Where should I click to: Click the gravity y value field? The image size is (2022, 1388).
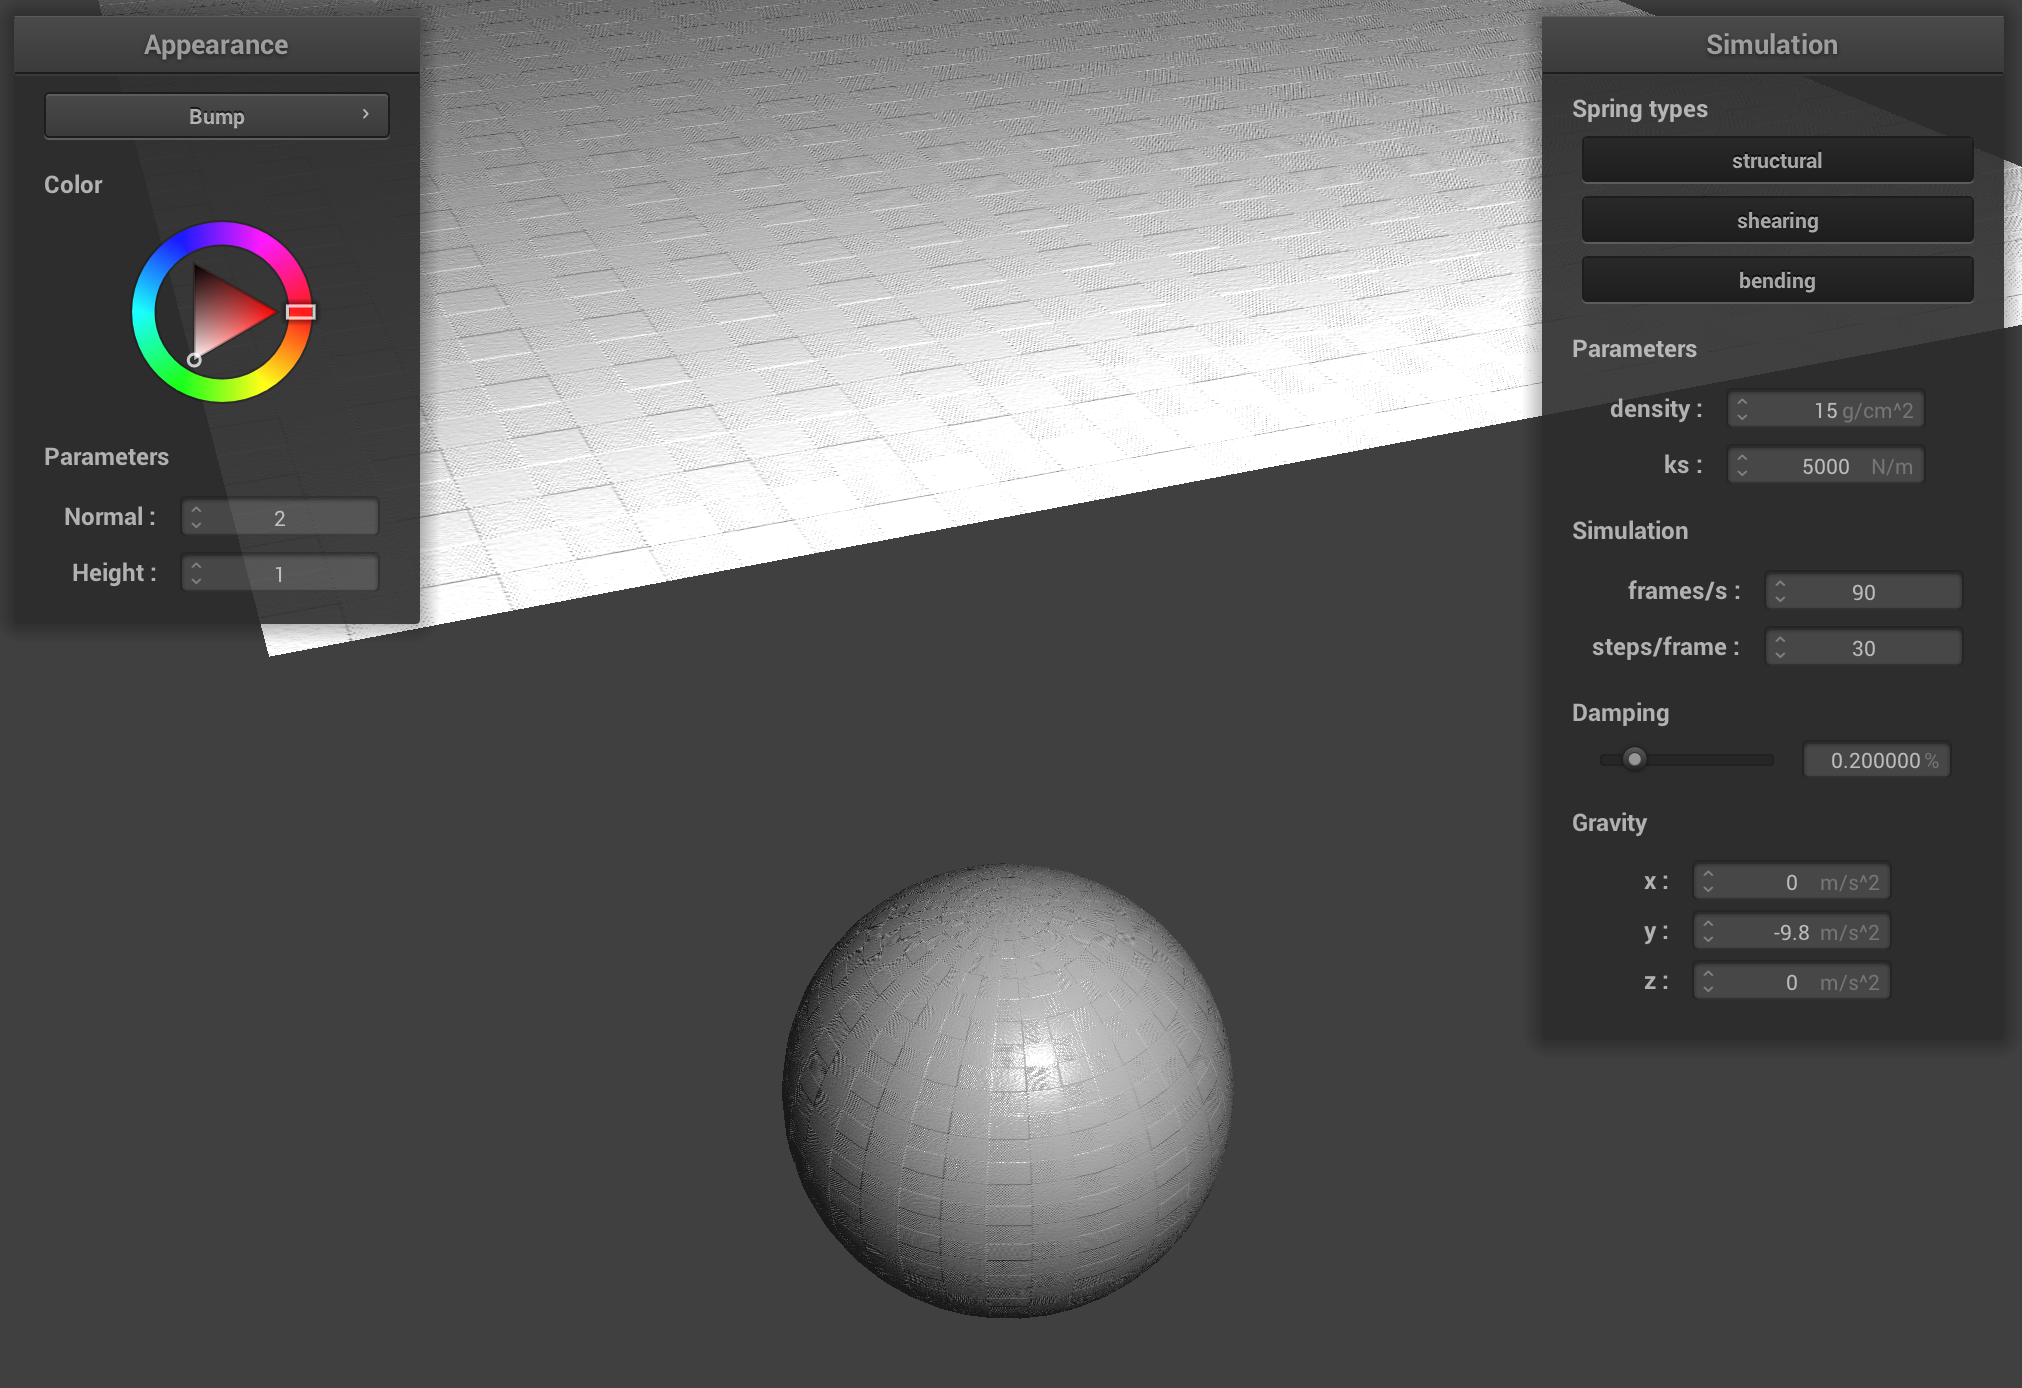pos(1790,932)
